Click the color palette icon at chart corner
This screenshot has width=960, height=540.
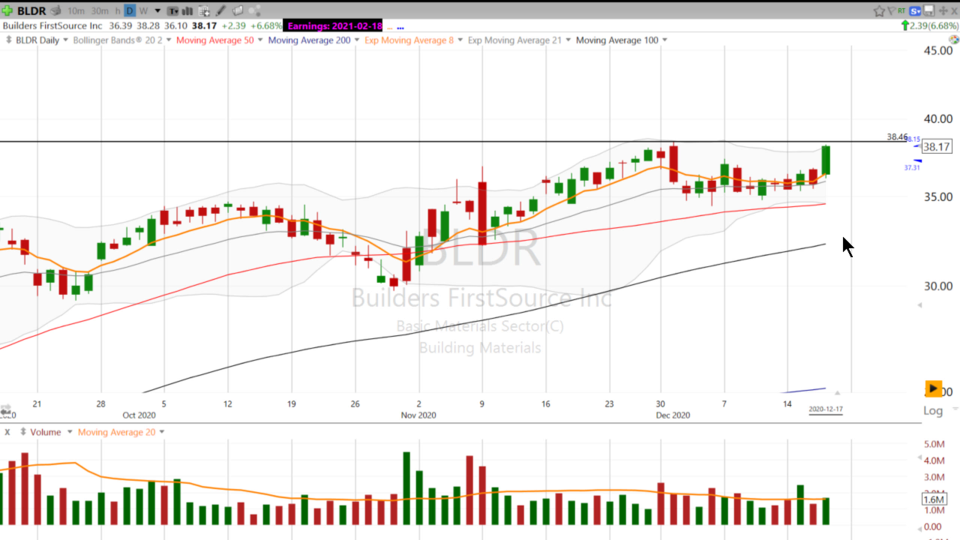tap(954, 40)
